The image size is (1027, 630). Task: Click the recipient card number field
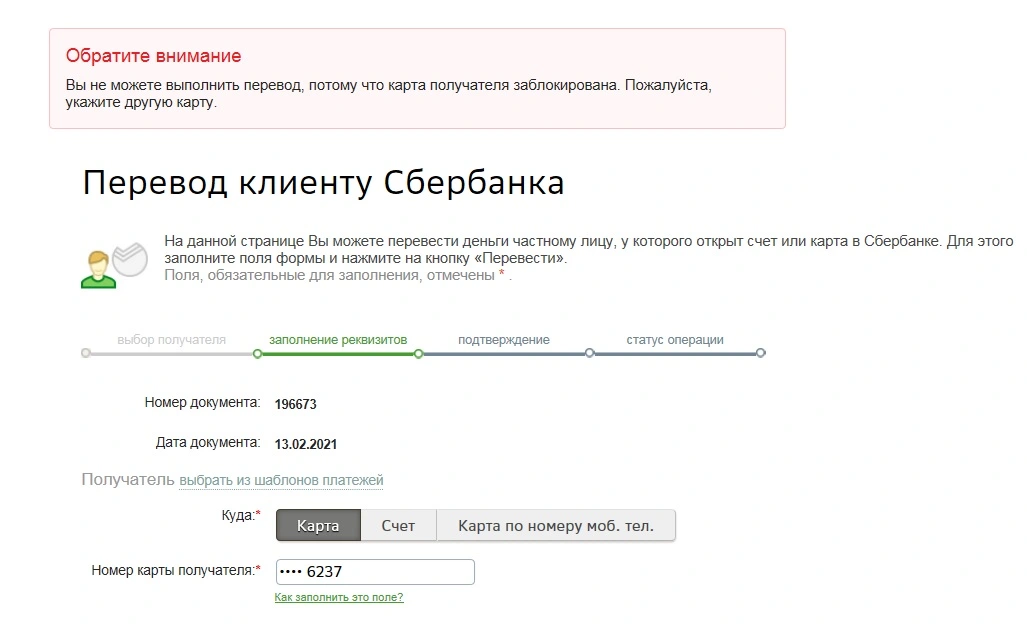tap(375, 572)
